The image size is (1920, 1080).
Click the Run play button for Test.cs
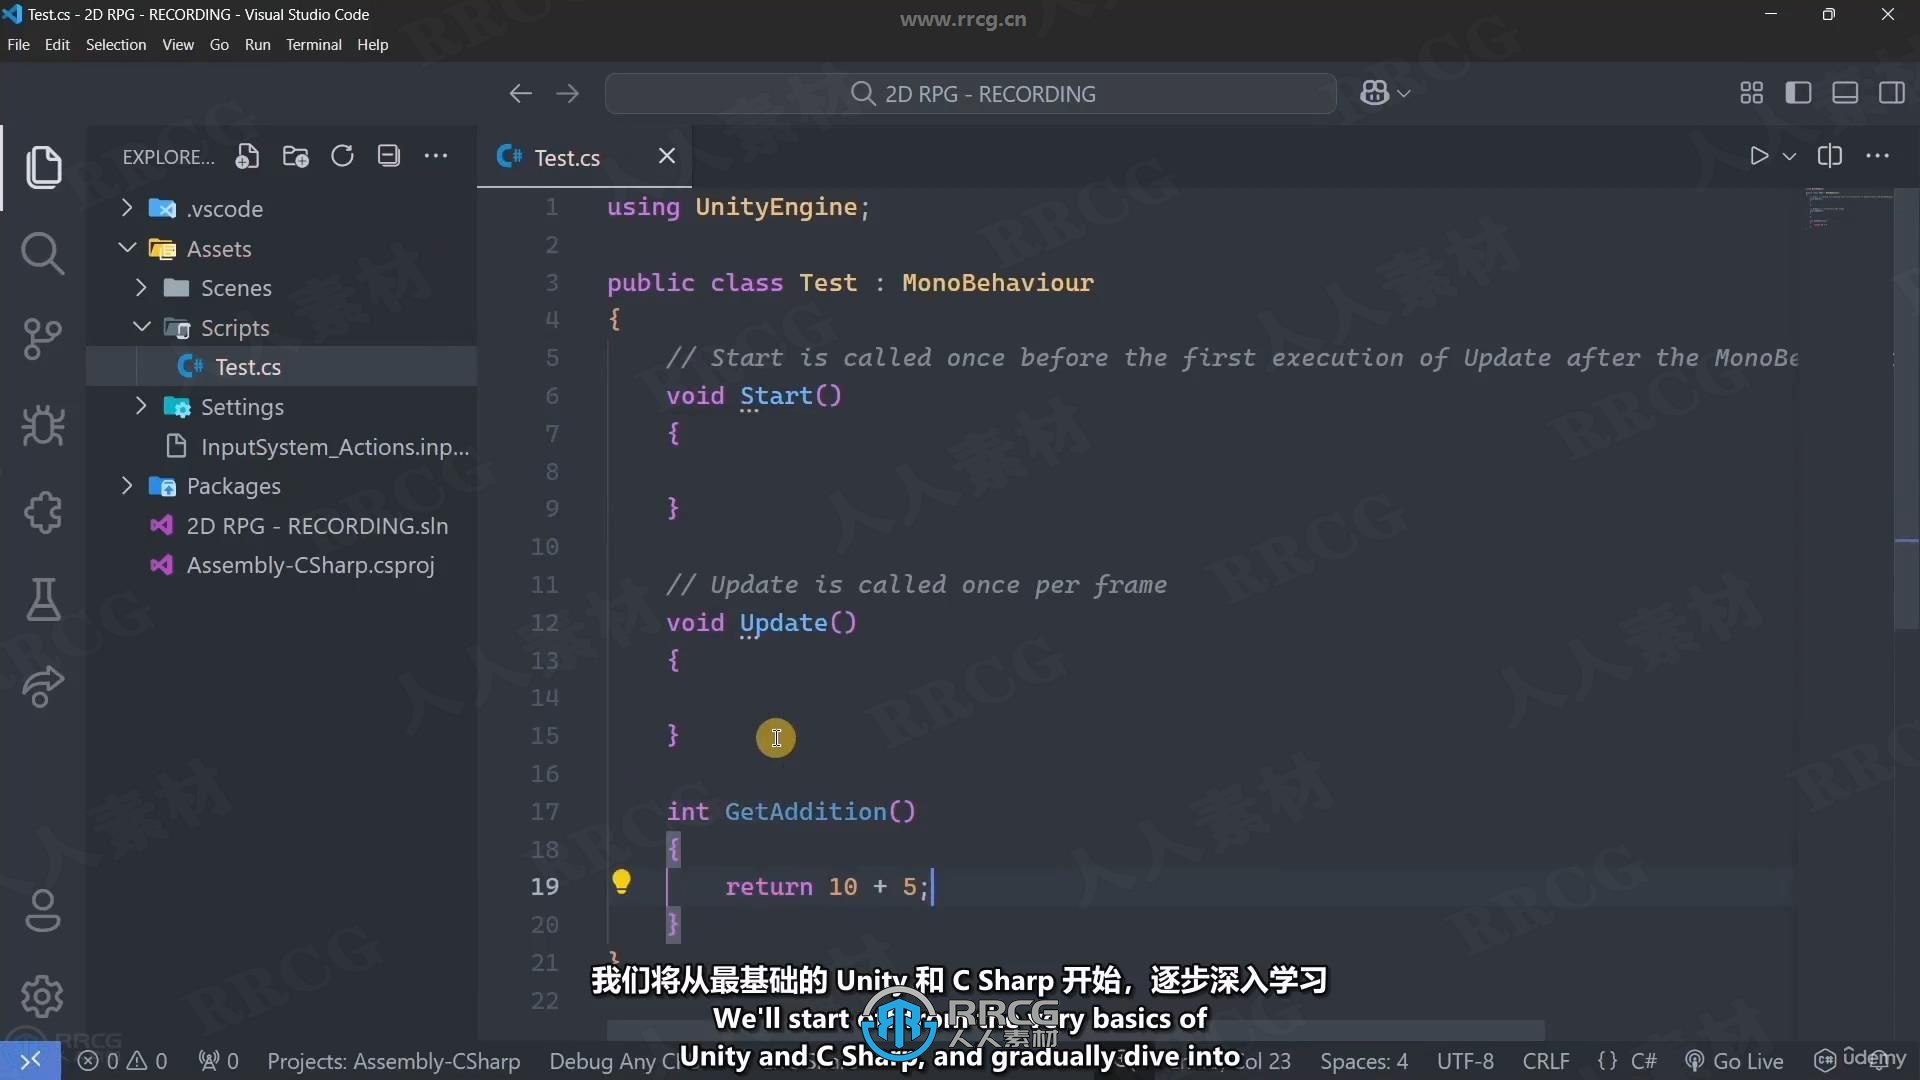tap(1759, 156)
